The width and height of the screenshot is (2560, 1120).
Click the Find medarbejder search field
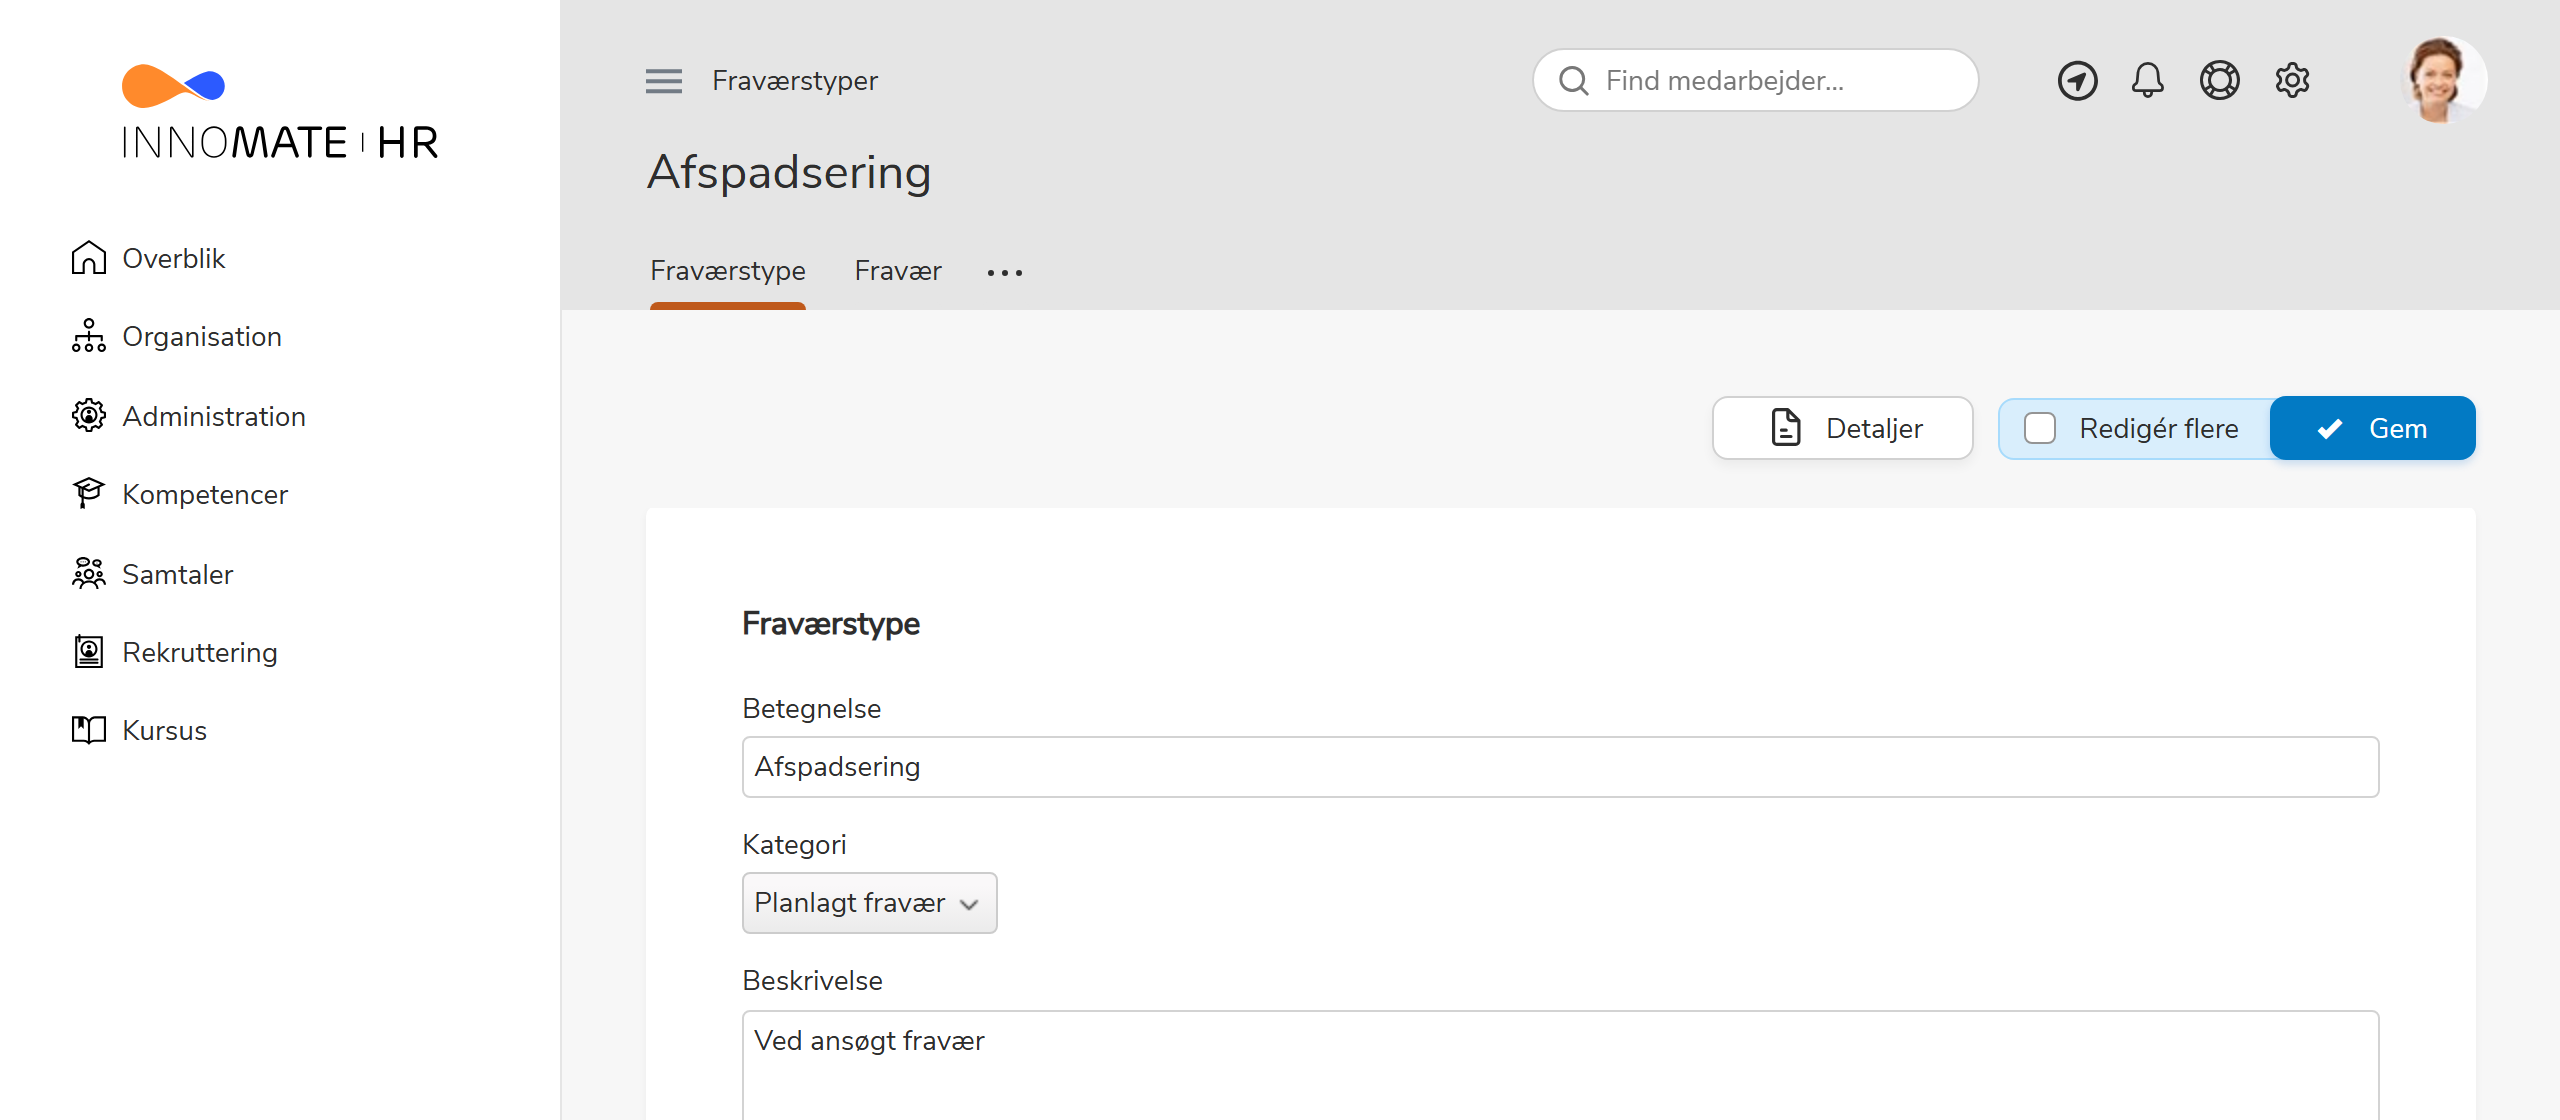[x=1756, y=80]
